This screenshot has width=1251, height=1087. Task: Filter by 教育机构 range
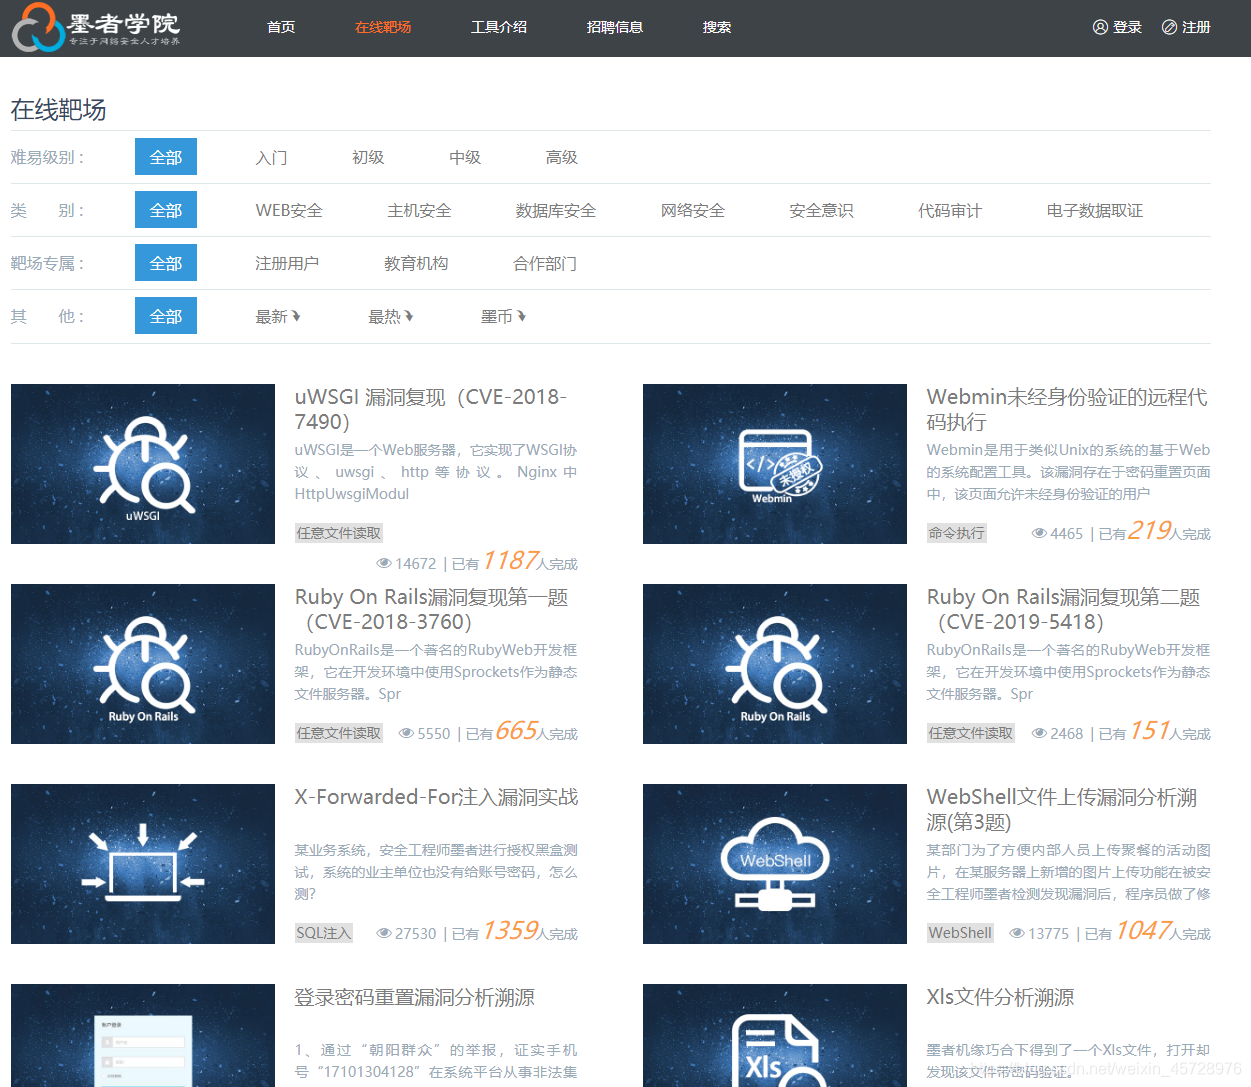coord(416,263)
